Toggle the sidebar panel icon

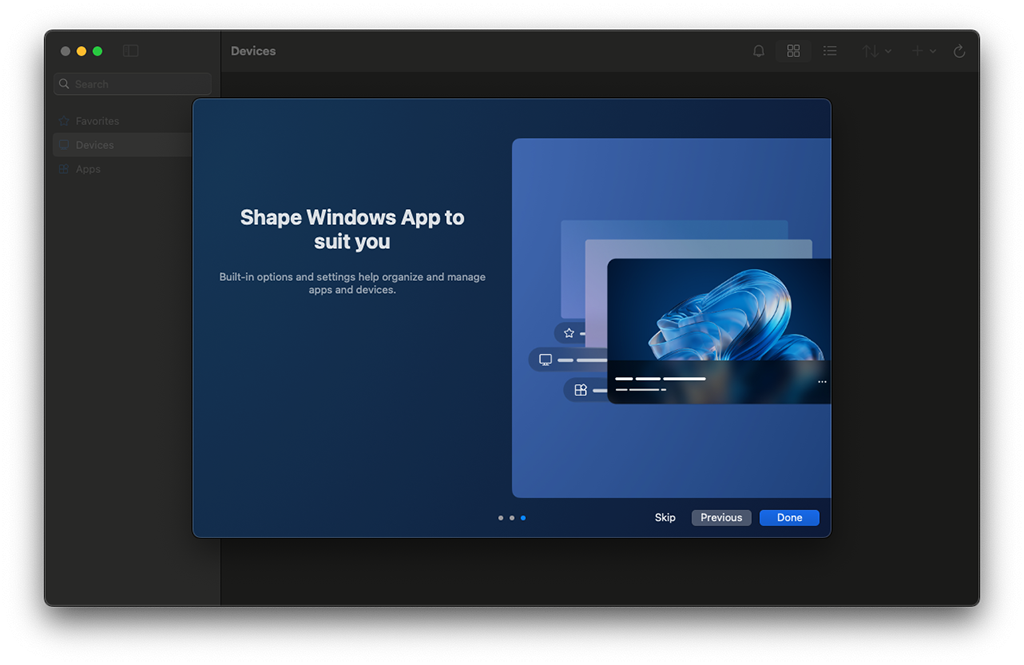click(x=131, y=51)
